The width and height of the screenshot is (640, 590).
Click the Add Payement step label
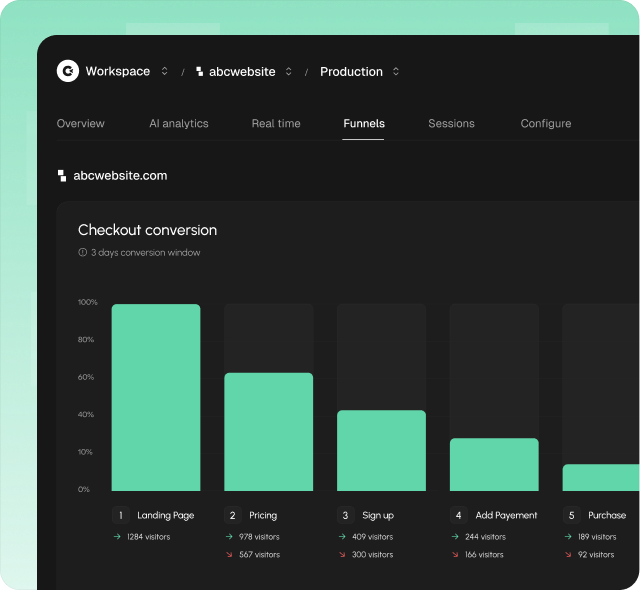click(x=506, y=516)
